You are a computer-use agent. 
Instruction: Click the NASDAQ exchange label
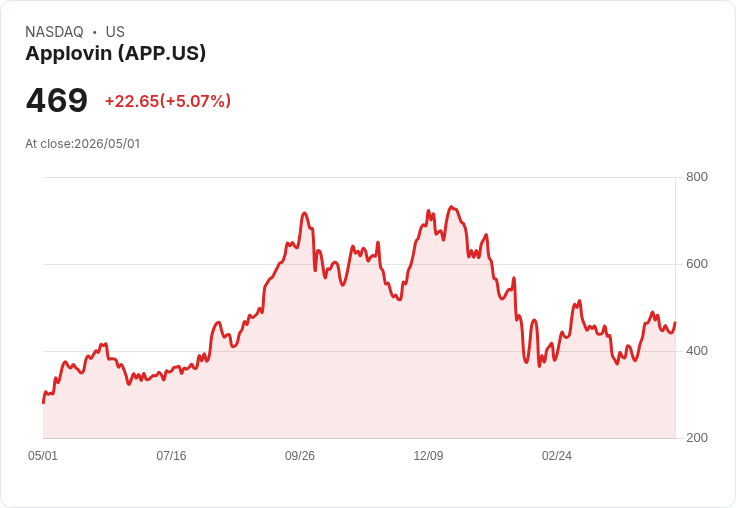click(54, 32)
